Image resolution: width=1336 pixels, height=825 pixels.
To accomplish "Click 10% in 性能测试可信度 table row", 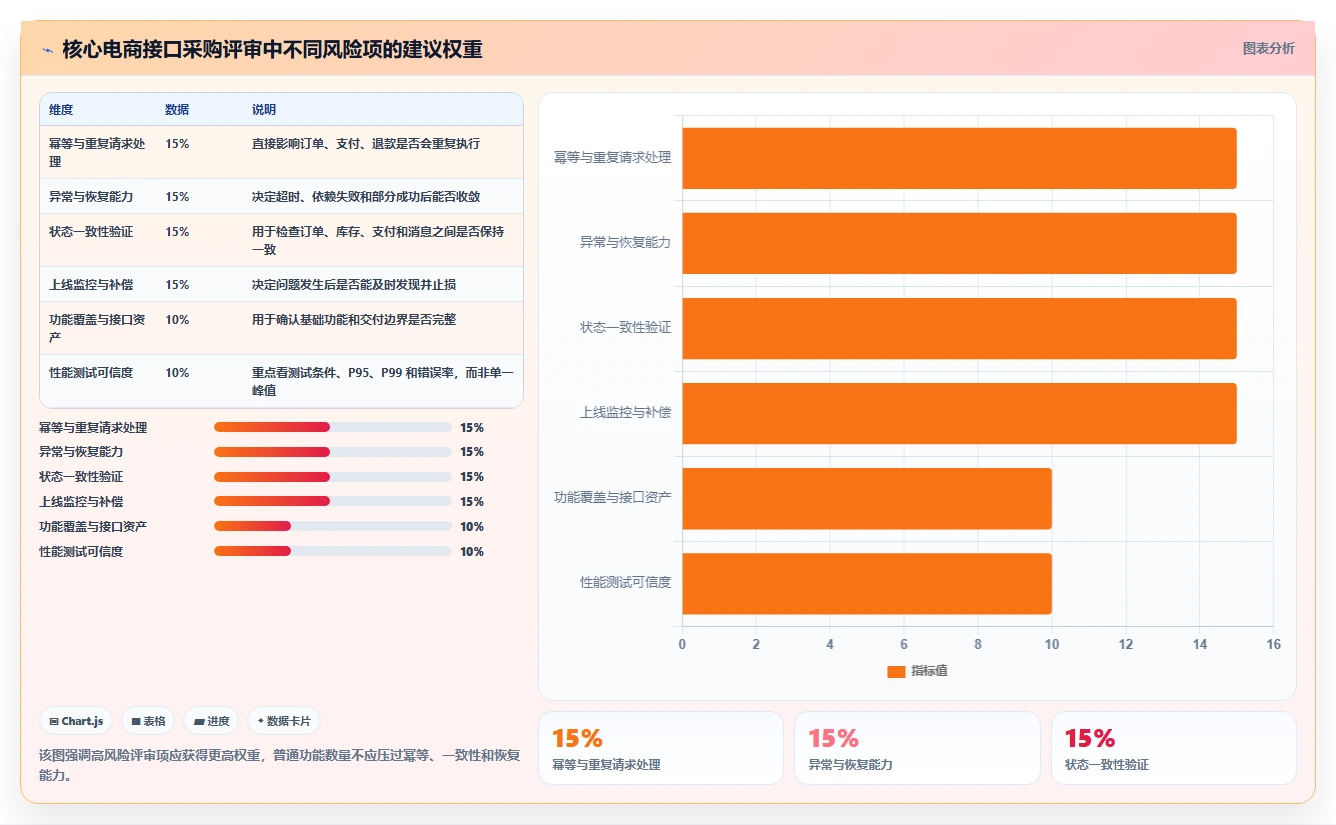I will click(x=177, y=372).
